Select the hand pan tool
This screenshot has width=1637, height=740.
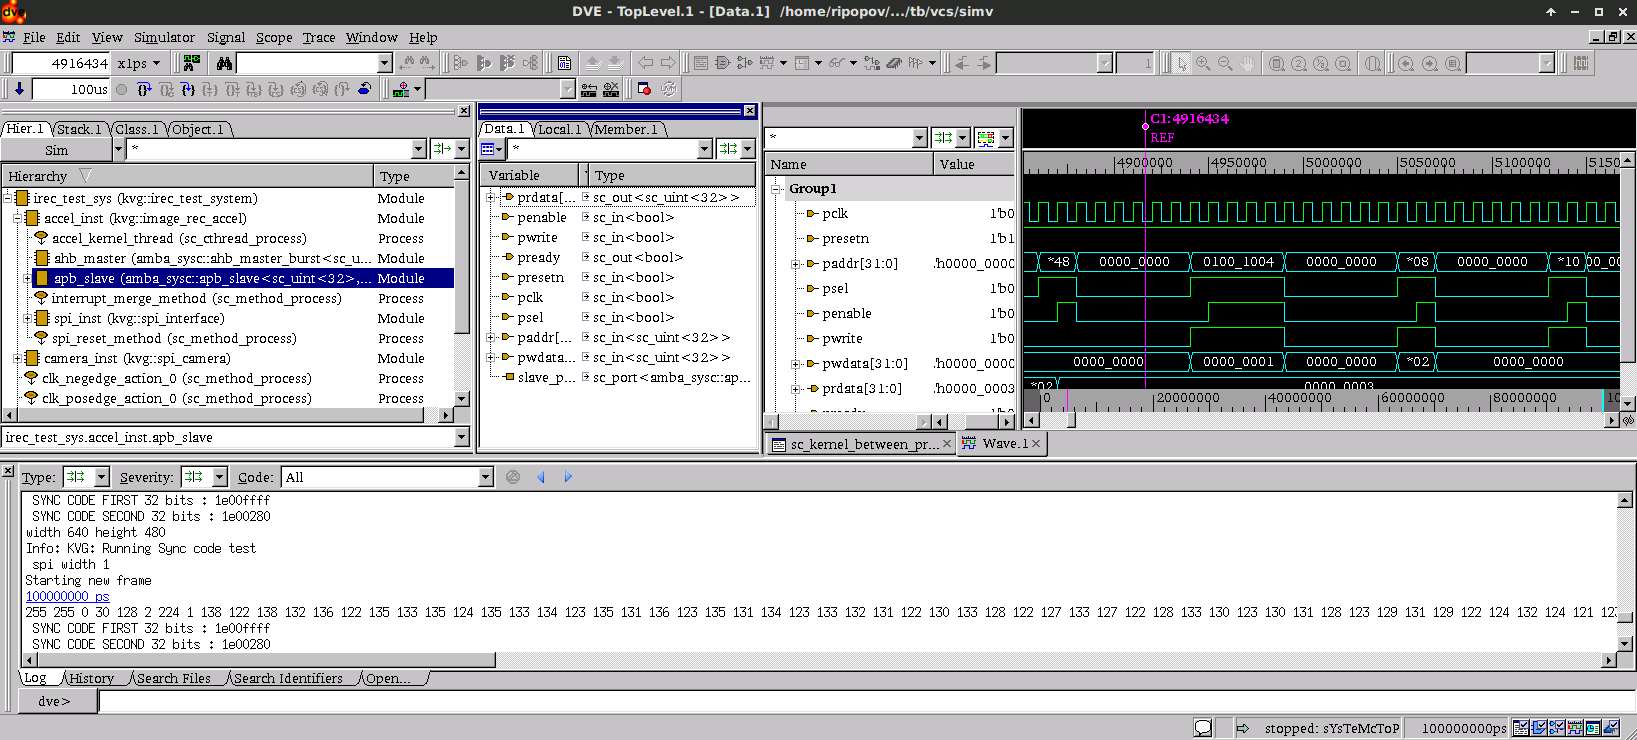click(1247, 63)
